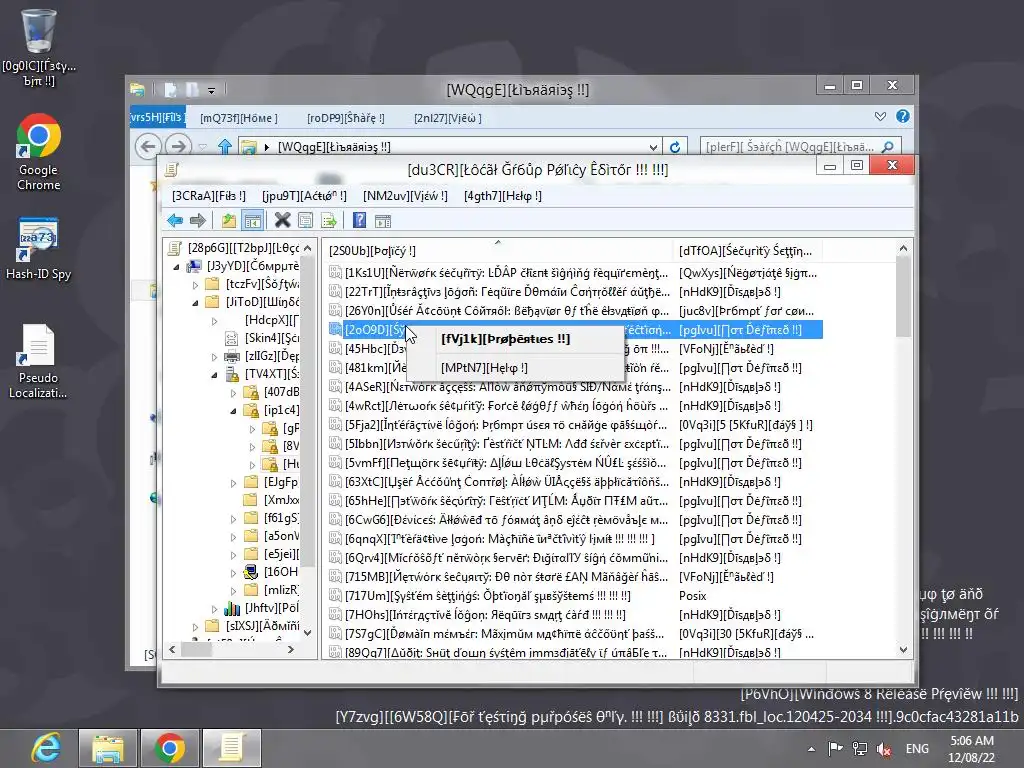This screenshot has width=1024, height=768.
Task: Expand the [tczFv] folder node in the tree
Action: point(195,284)
